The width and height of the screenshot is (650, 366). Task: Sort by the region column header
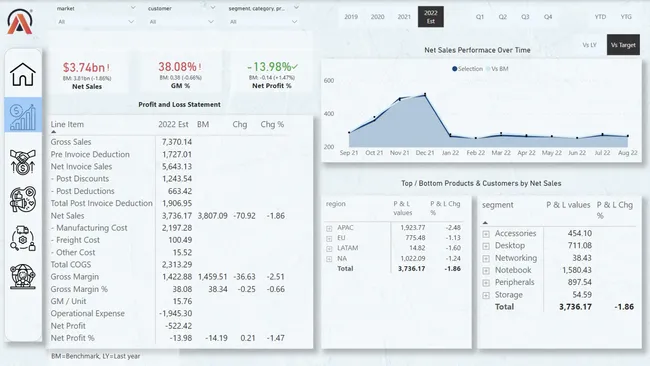click(x=335, y=204)
